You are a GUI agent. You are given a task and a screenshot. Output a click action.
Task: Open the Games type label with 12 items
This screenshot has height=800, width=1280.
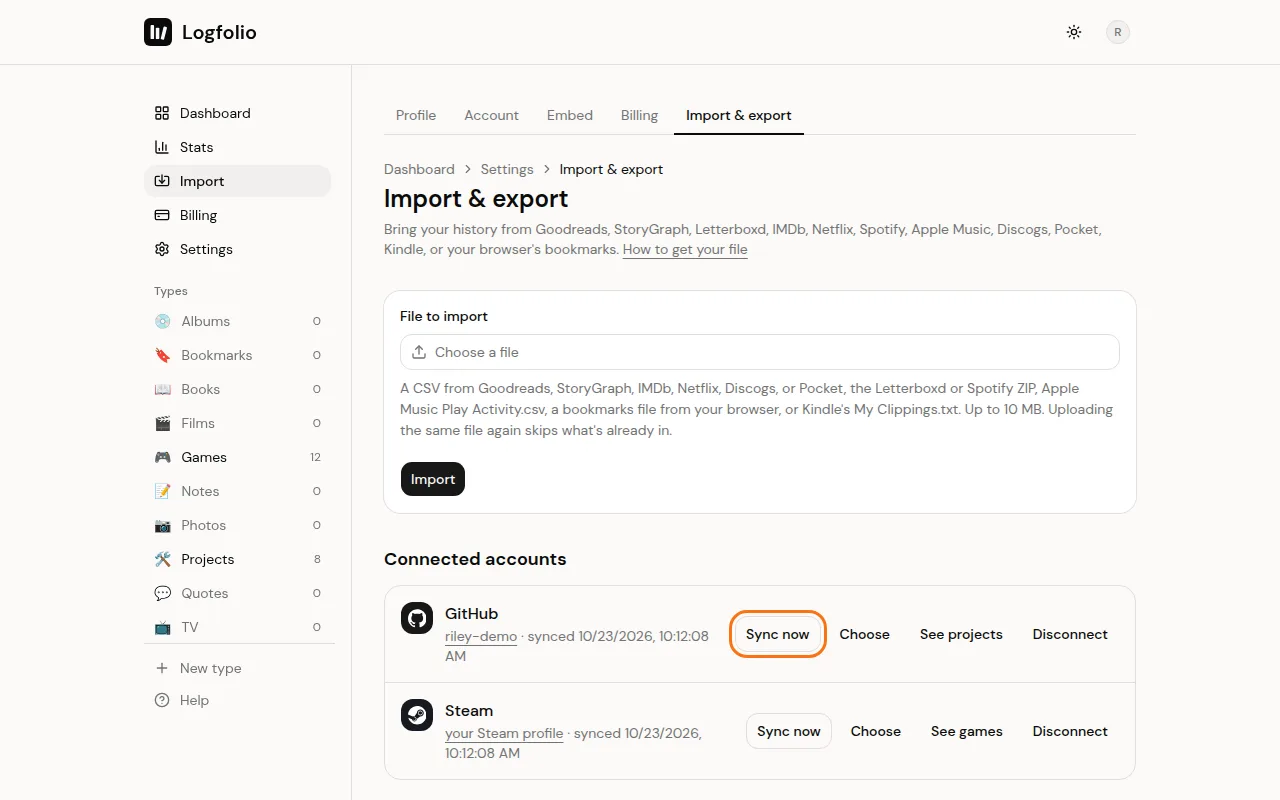click(x=204, y=457)
